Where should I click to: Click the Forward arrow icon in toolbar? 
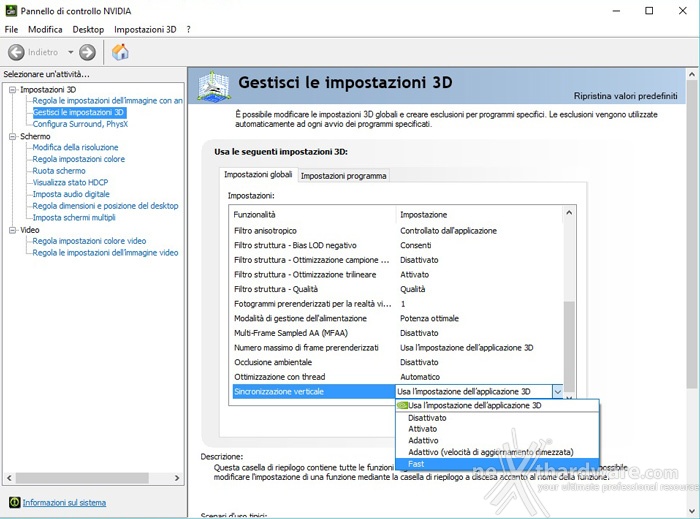pos(88,52)
